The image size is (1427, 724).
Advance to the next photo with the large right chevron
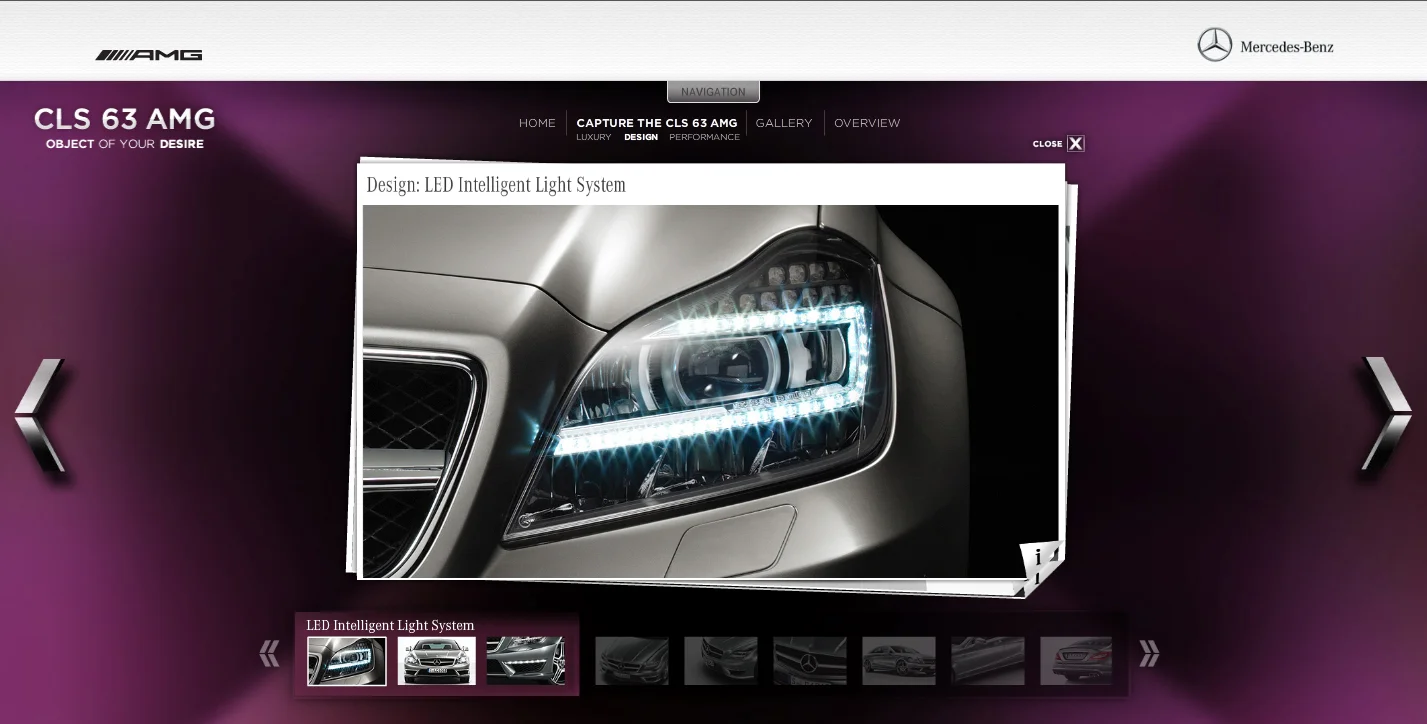[x=1387, y=413]
